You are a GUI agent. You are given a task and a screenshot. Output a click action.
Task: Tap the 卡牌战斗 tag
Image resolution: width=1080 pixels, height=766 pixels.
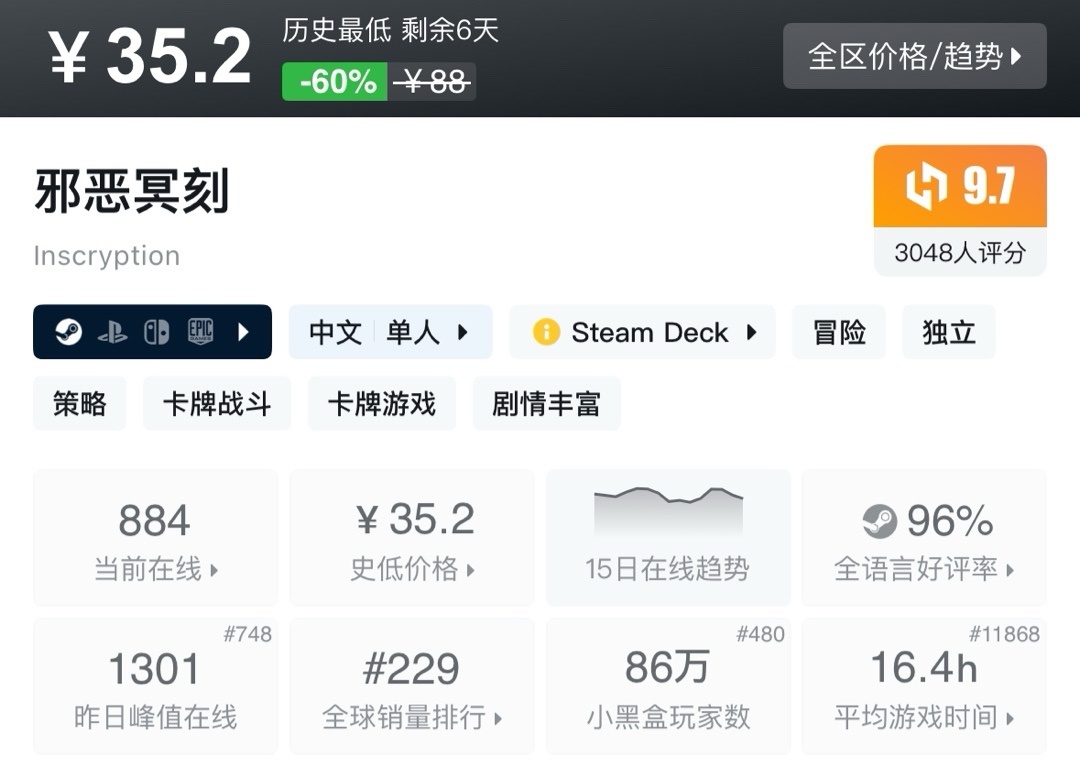coord(217,404)
